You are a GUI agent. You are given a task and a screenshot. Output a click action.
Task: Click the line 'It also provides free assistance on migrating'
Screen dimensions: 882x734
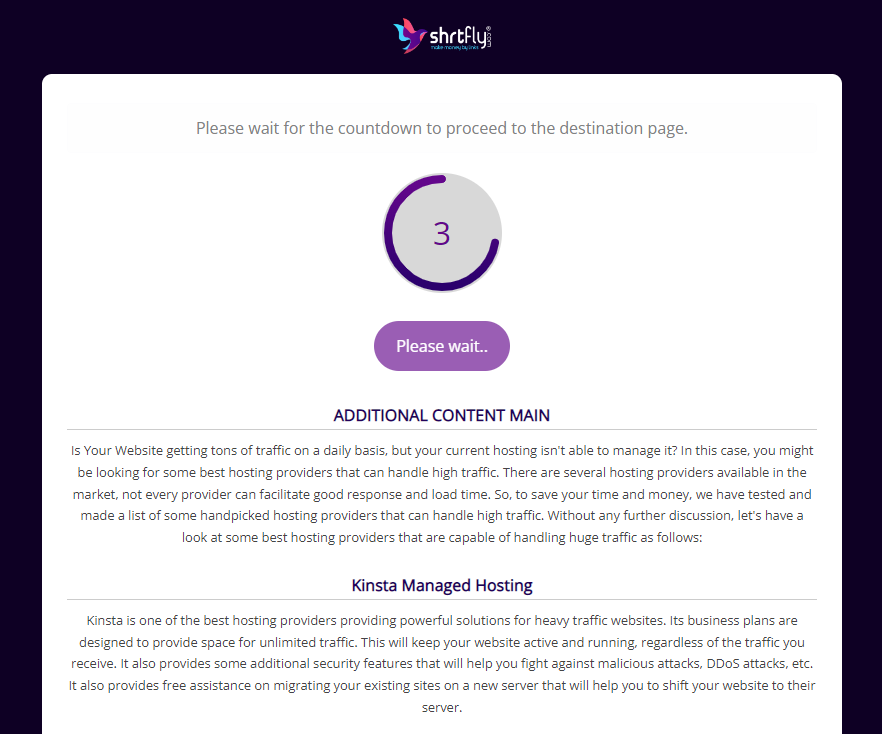442,686
